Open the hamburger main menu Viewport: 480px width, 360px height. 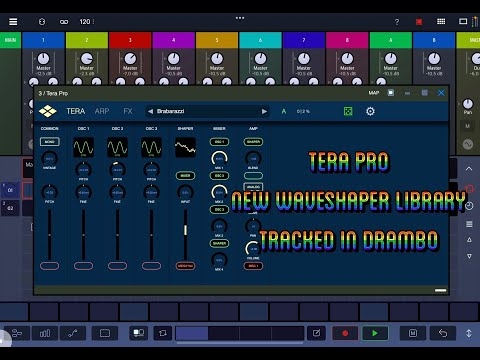(x=13, y=22)
